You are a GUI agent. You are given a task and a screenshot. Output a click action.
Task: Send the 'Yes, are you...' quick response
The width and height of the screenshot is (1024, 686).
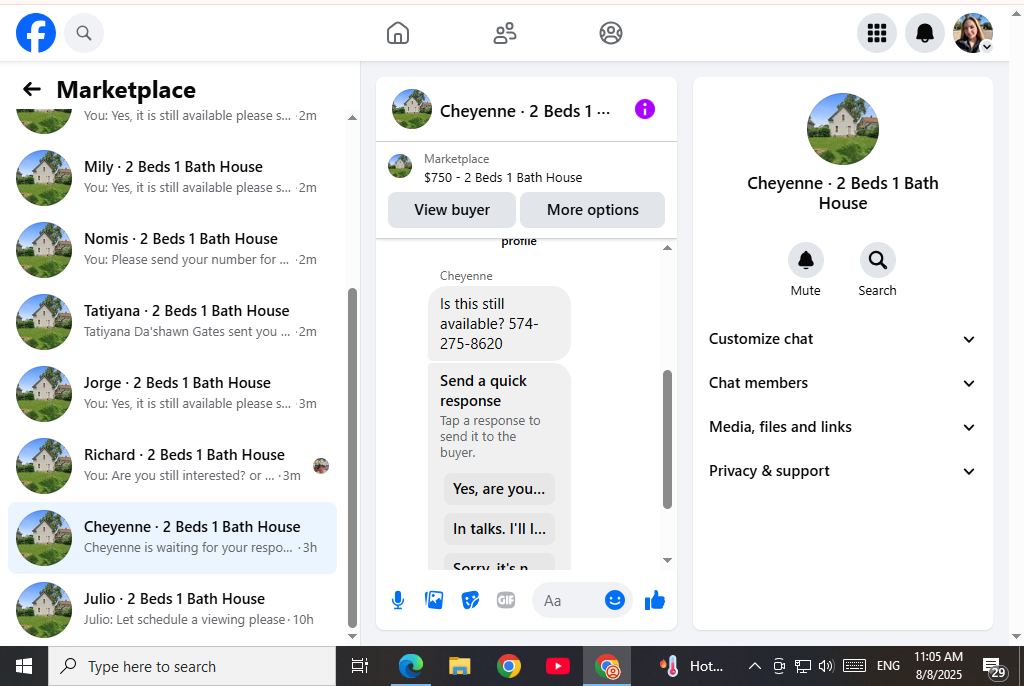(499, 489)
